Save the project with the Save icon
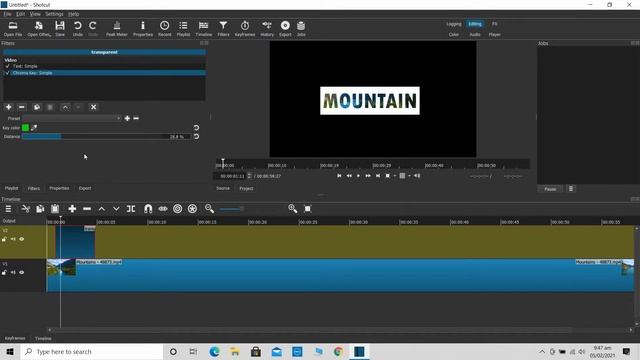Screen dimensions: 640x360 [60, 29]
